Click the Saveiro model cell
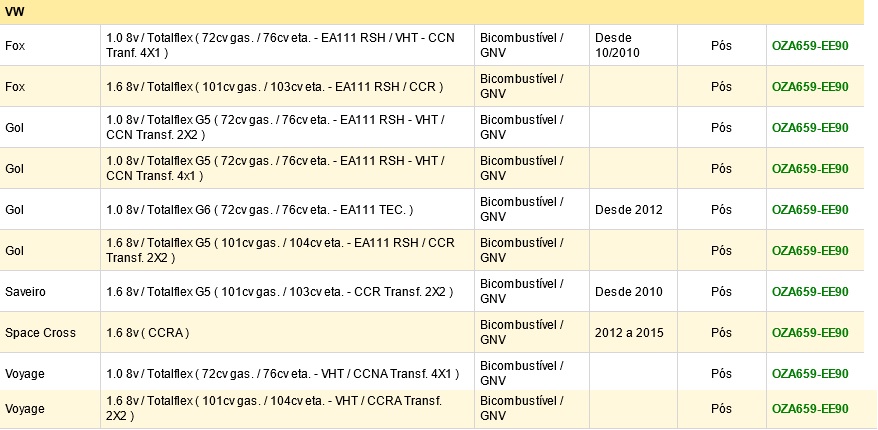Screen dimensions: 878x430 point(50,292)
